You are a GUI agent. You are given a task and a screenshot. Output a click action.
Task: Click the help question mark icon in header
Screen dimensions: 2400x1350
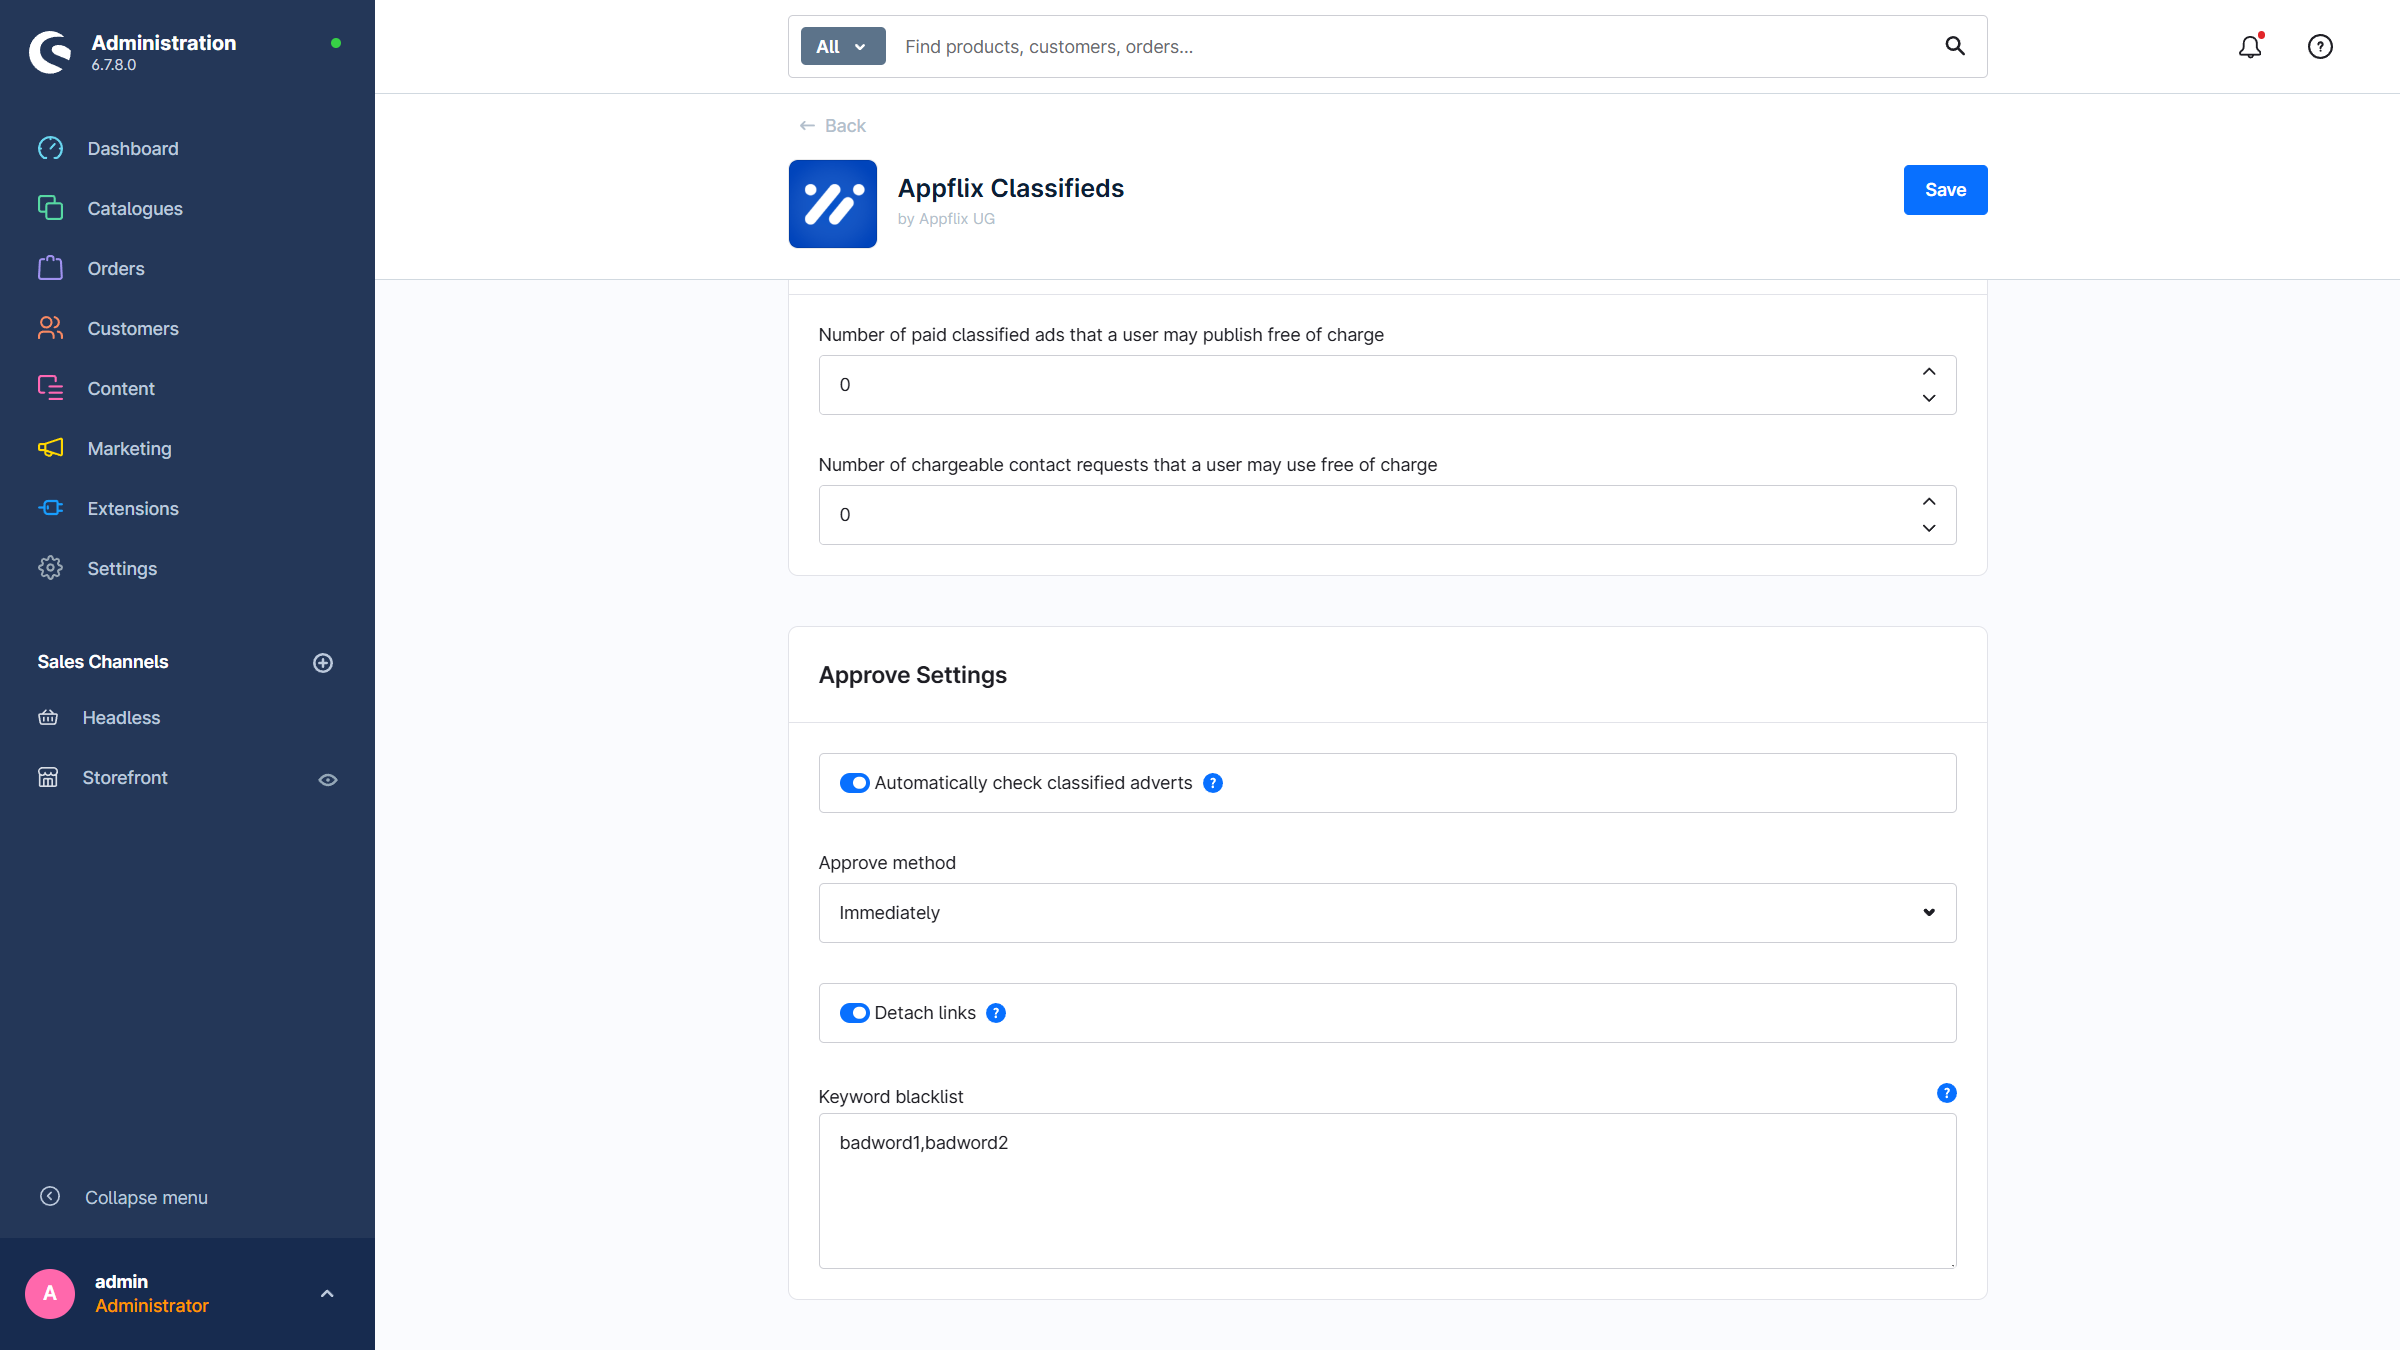2320,47
